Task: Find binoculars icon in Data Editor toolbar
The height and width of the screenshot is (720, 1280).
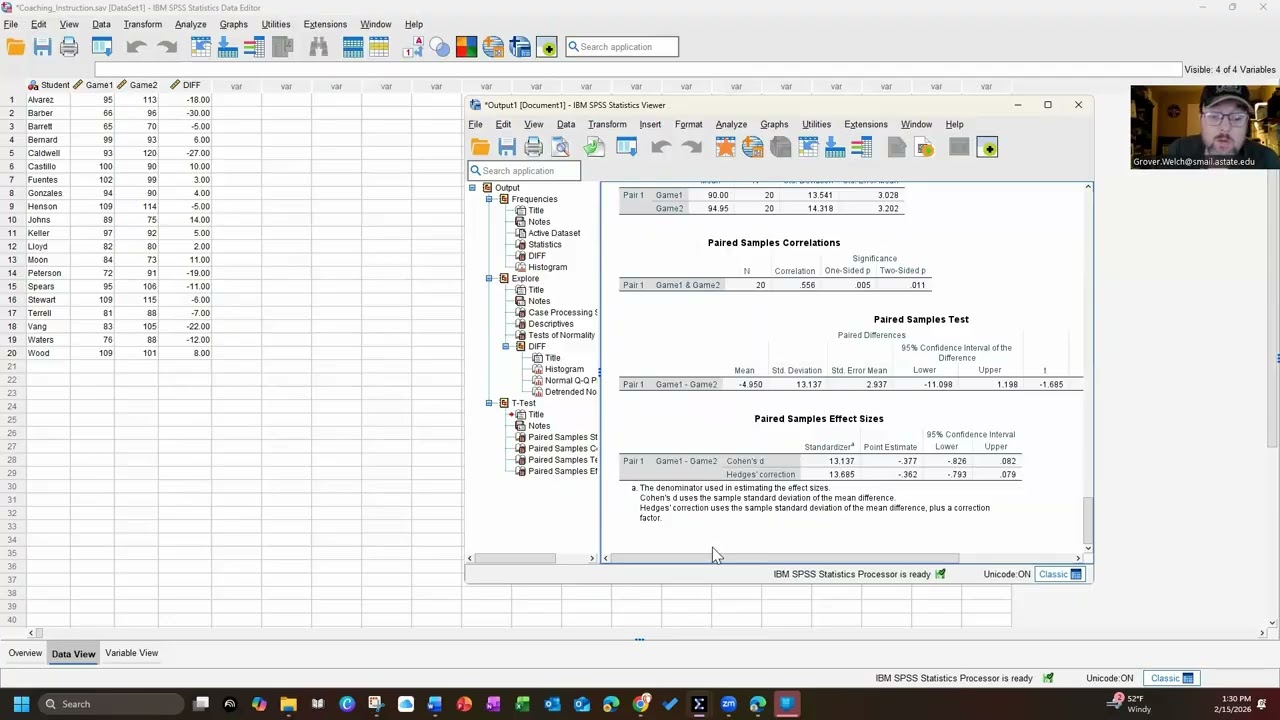Action: (x=319, y=47)
